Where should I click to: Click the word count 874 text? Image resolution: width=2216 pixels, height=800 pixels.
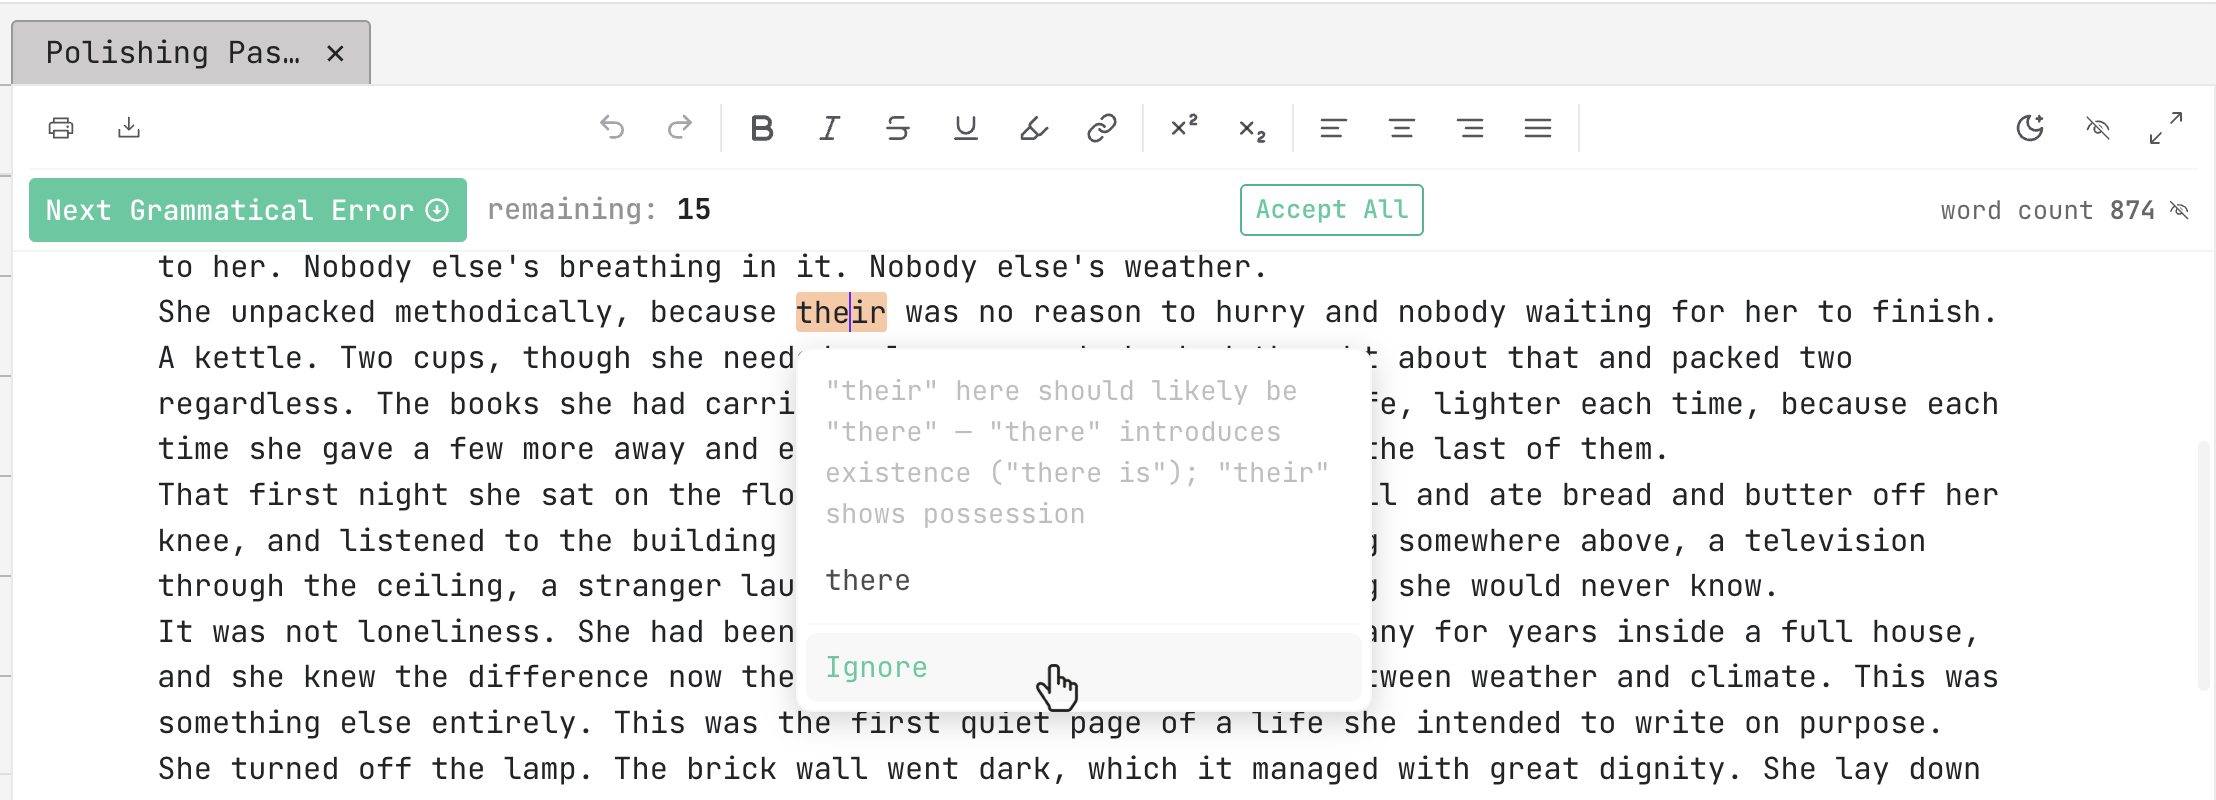[2047, 210]
